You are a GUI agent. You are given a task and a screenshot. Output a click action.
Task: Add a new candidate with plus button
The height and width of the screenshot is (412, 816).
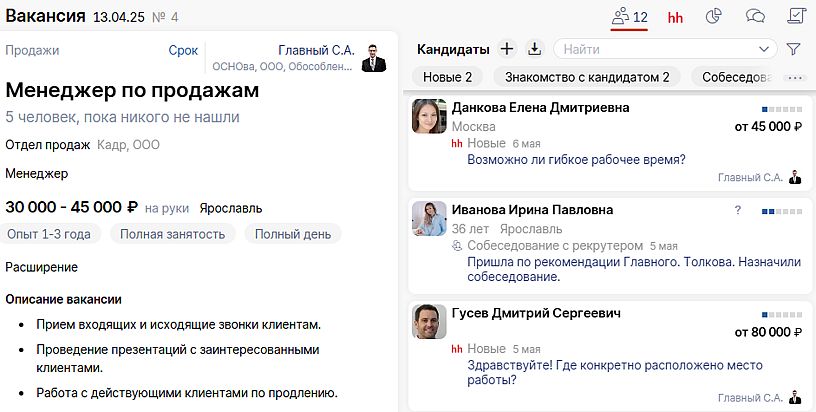point(506,48)
